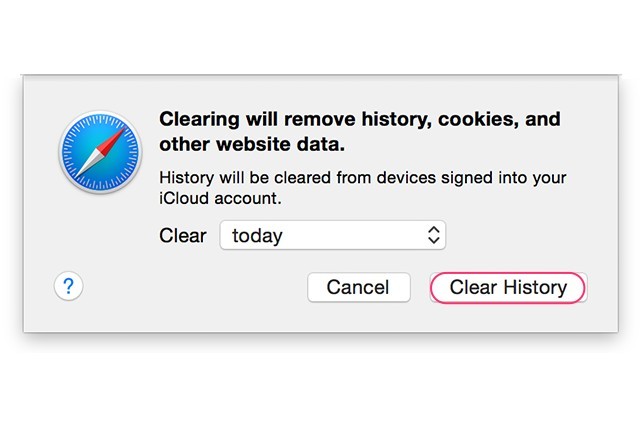640x426 pixels.
Task: Dismiss the dialog with Cancel
Action: pos(358,287)
